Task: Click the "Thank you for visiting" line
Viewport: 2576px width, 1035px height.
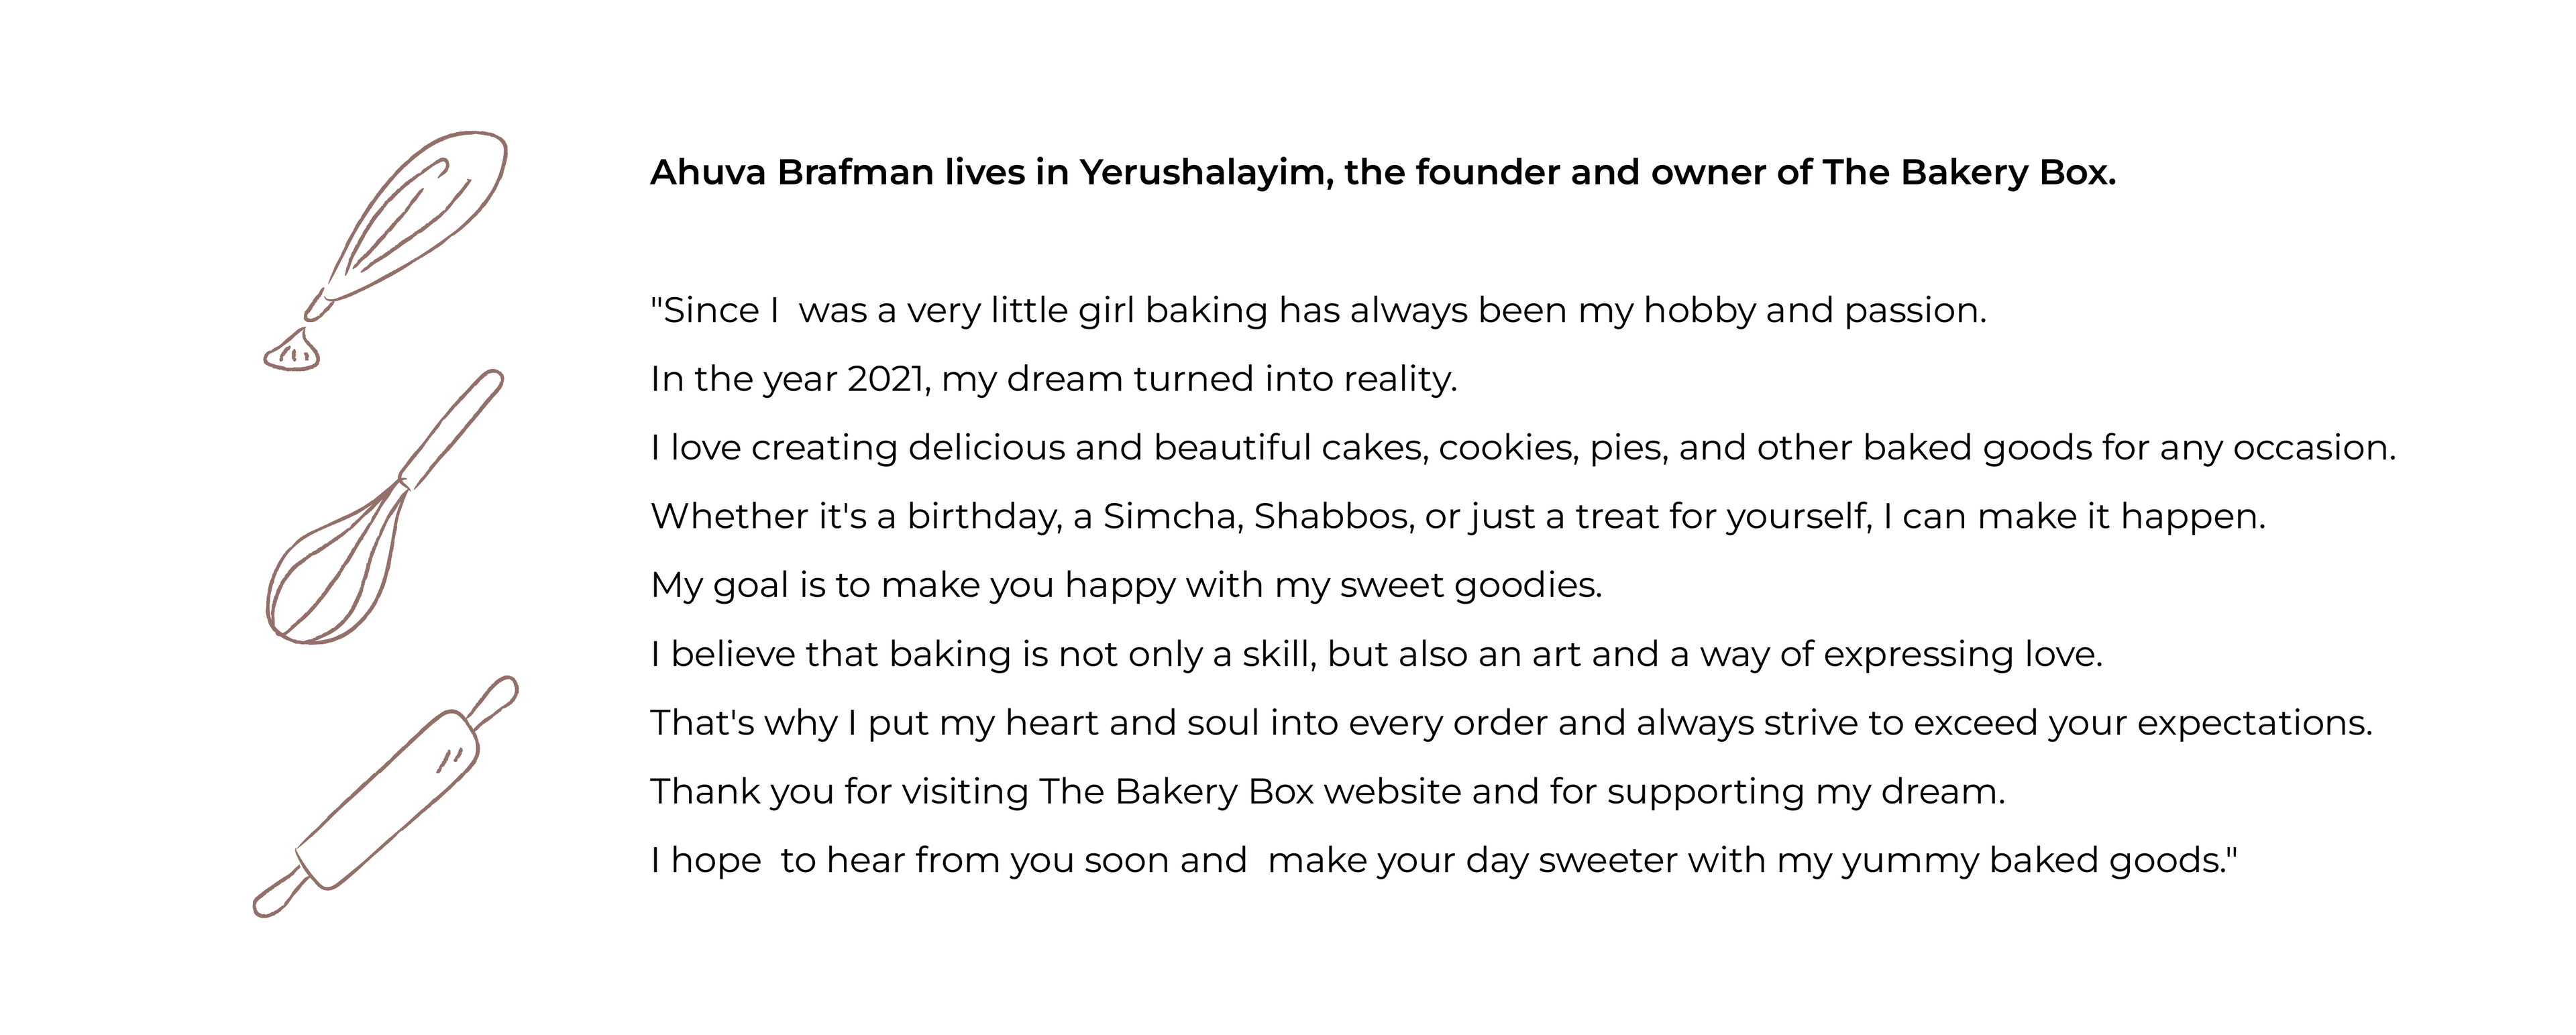Action: (1328, 792)
